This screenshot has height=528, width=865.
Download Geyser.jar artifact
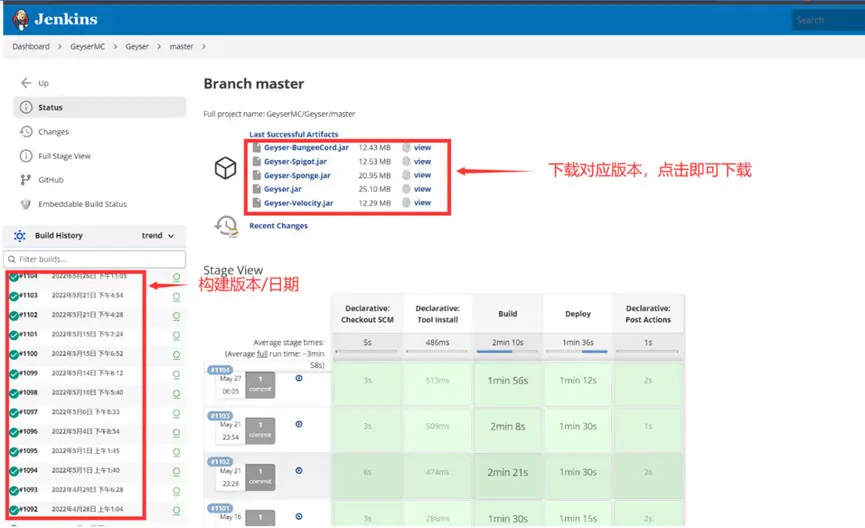pos(282,189)
